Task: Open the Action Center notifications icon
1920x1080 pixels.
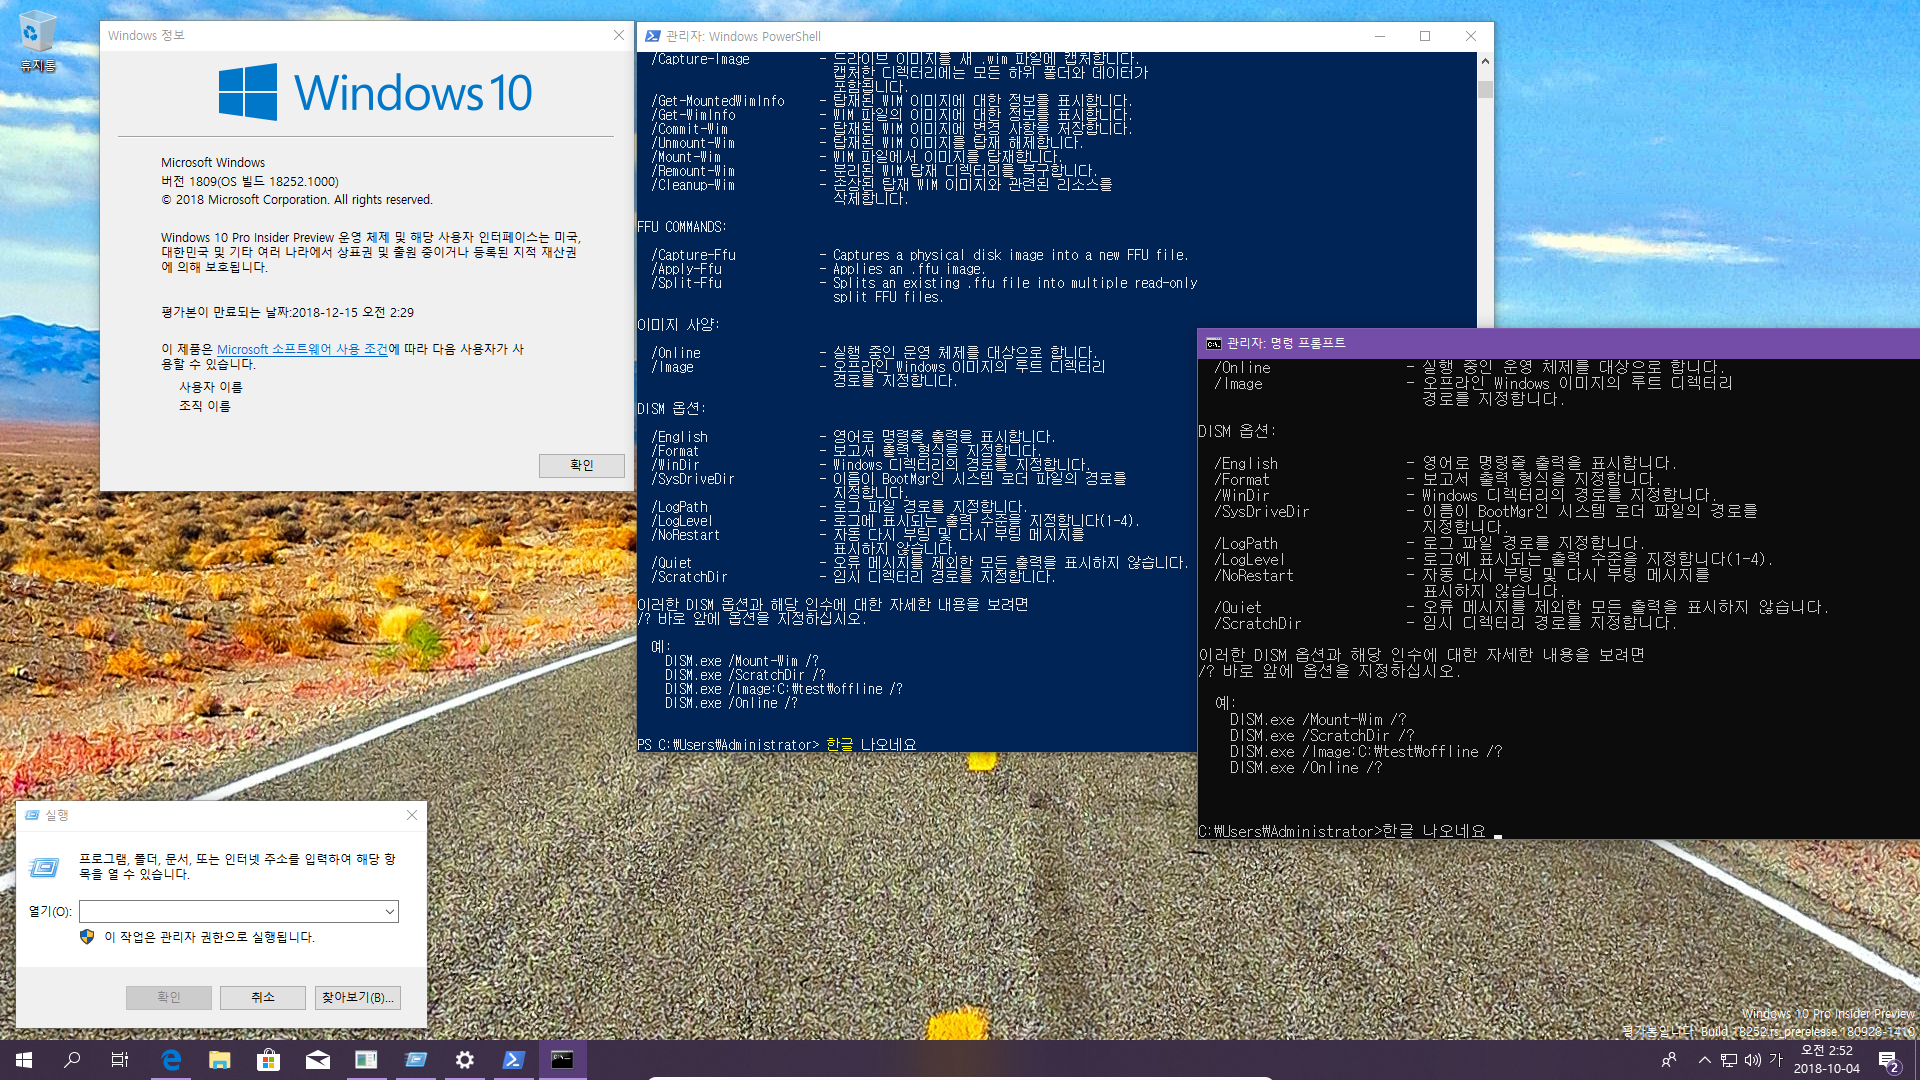Action: (x=1889, y=1061)
